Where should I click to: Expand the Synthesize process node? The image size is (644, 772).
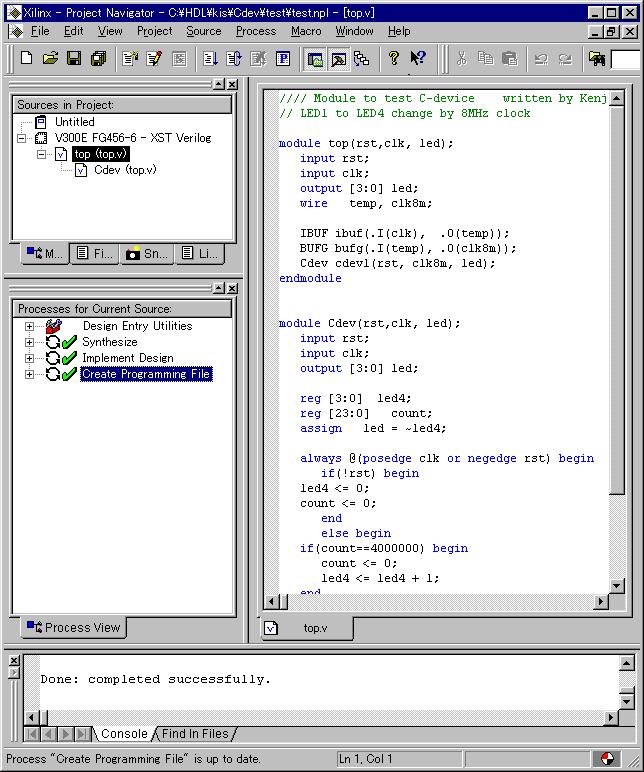(30, 342)
